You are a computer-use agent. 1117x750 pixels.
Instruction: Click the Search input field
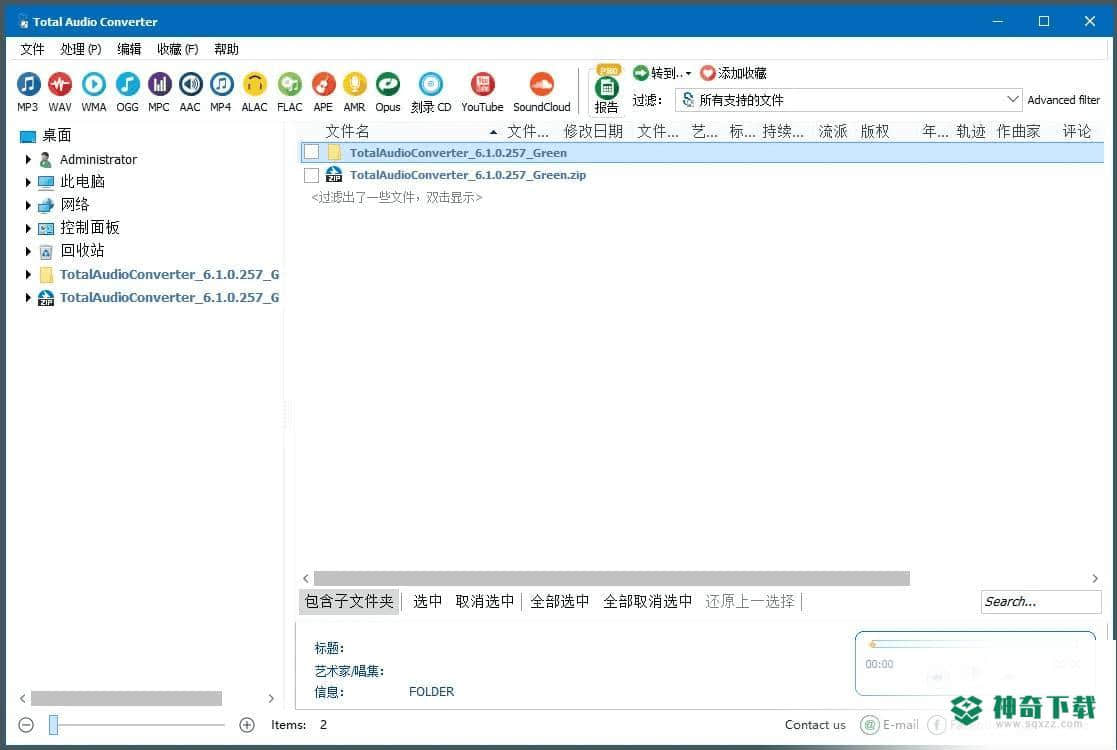click(x=1041, y=602)
